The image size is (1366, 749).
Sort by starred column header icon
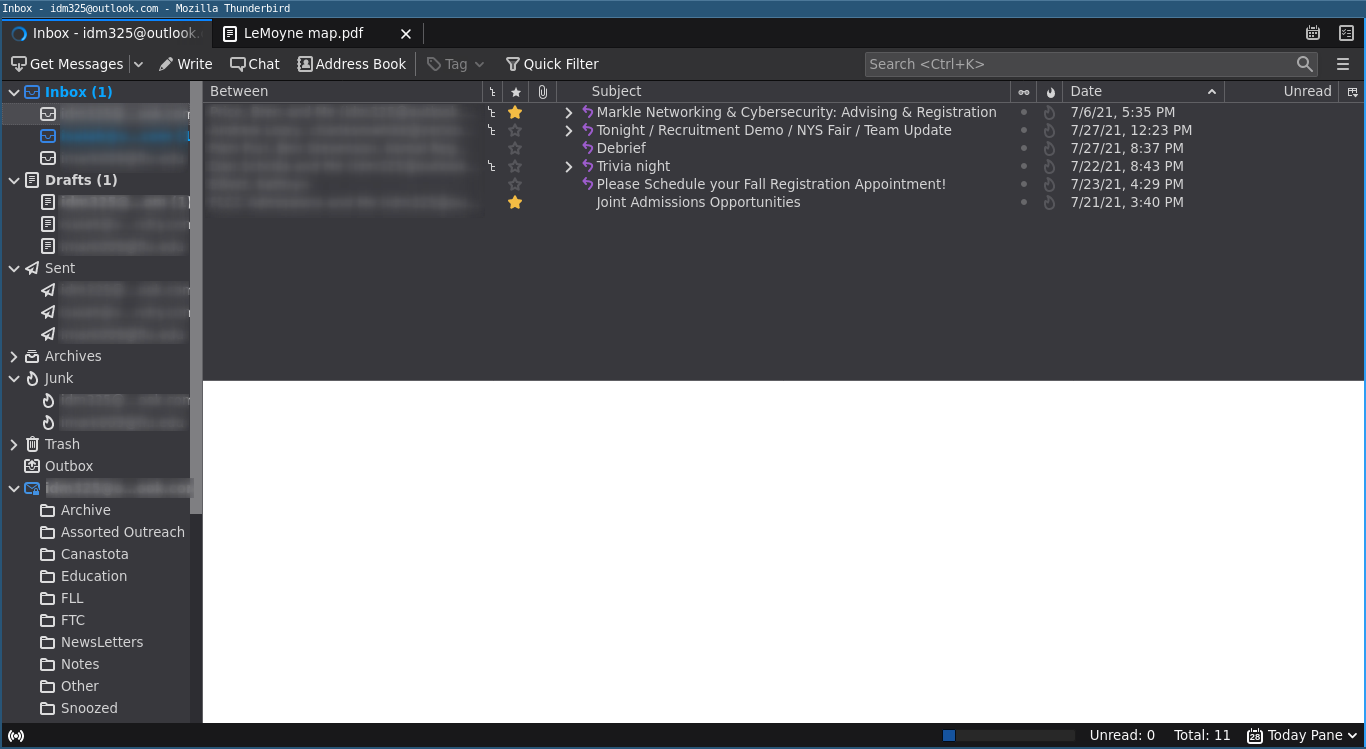point(516,91)
